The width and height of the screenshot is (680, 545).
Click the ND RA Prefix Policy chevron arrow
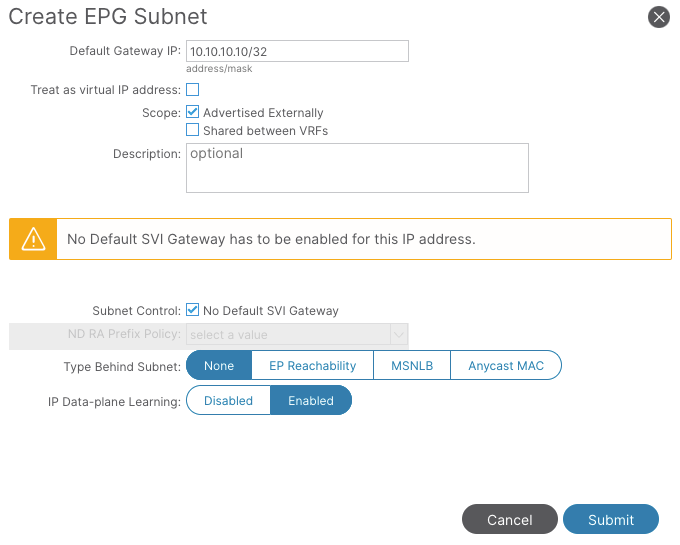[x=399, y=335]
